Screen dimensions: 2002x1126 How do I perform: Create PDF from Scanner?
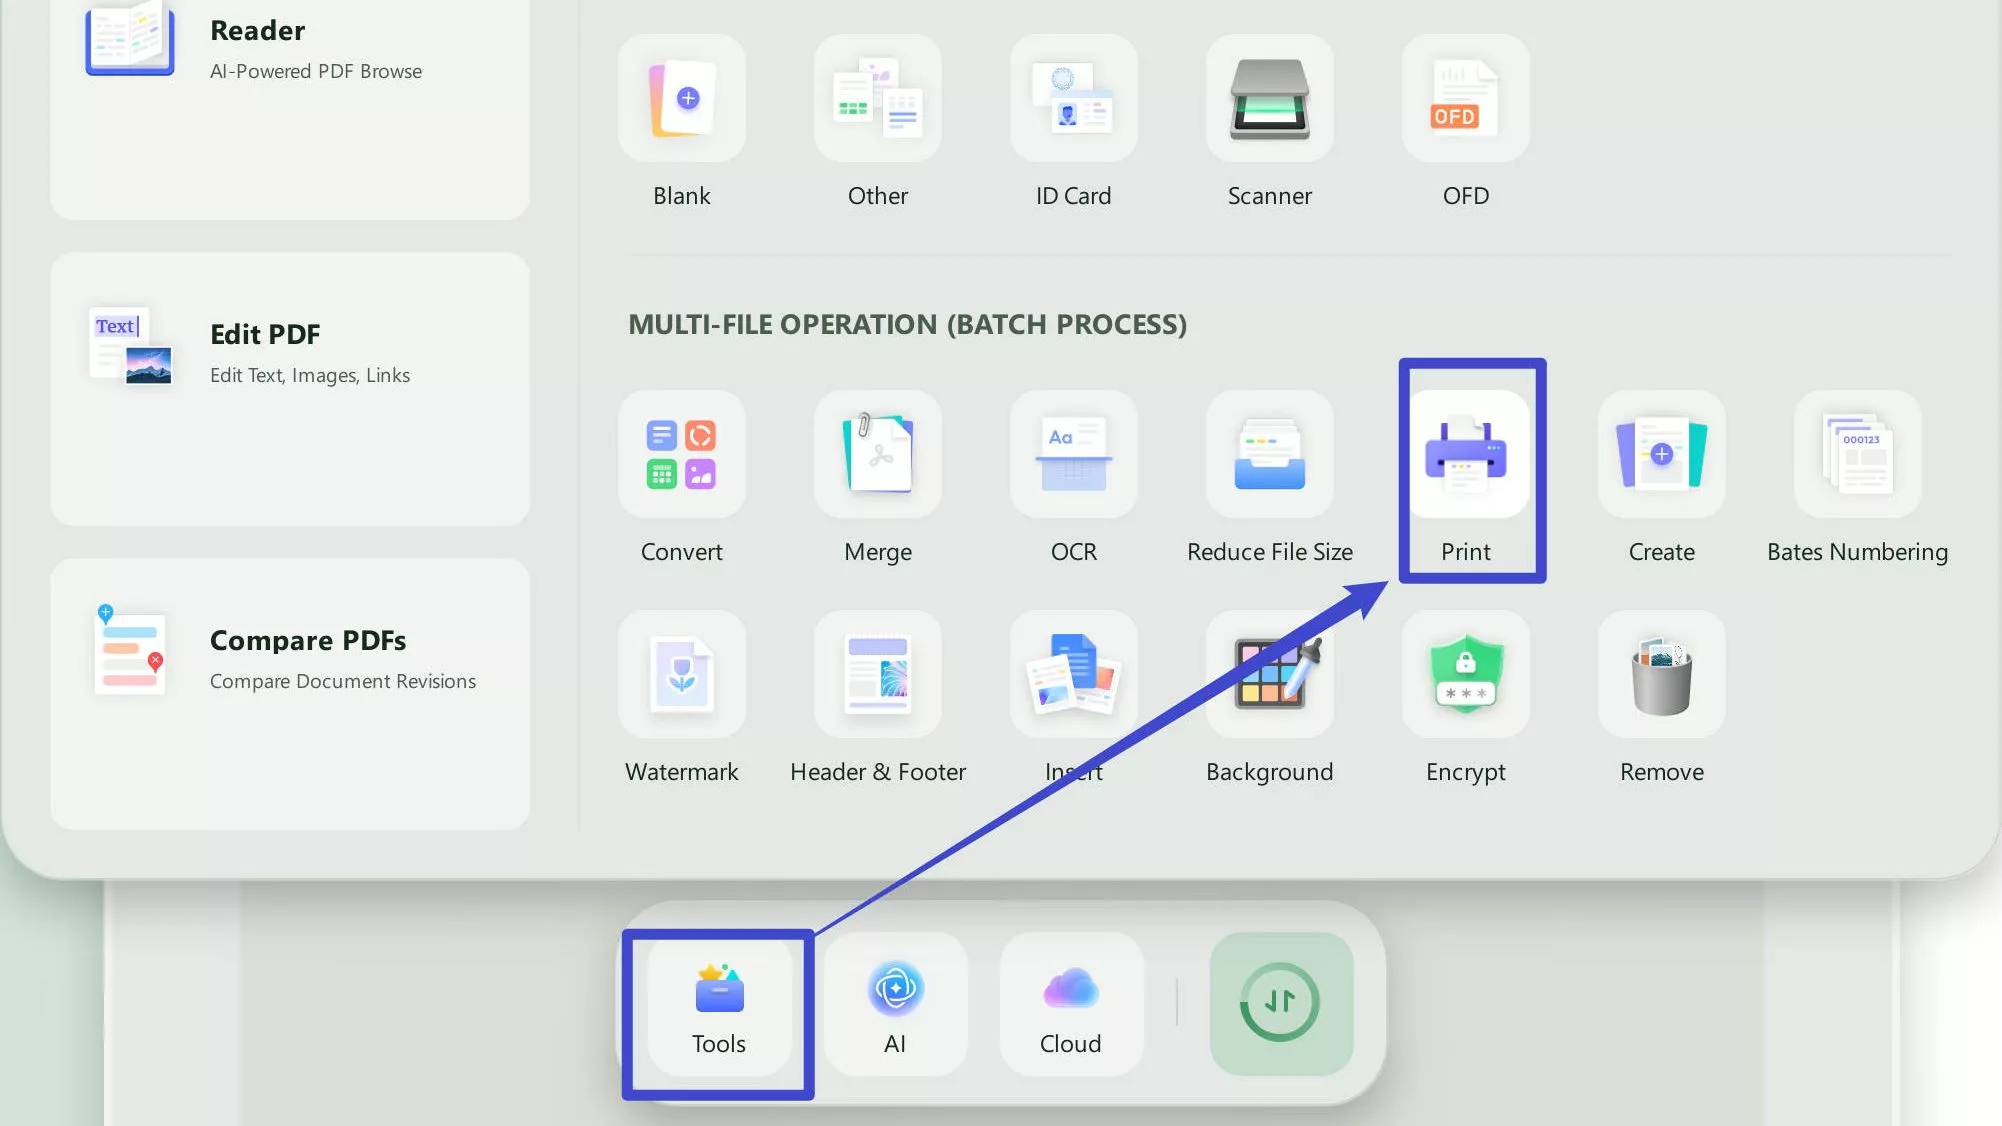1269,99
